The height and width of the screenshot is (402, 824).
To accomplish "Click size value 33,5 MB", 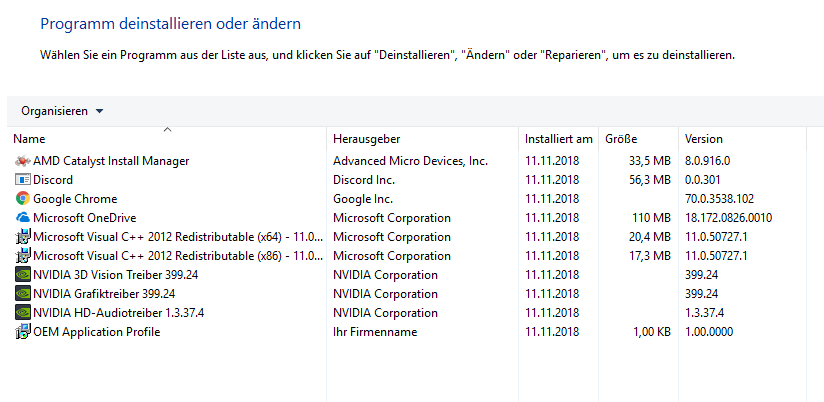I will pyautogui.click(x=650, y=161).
